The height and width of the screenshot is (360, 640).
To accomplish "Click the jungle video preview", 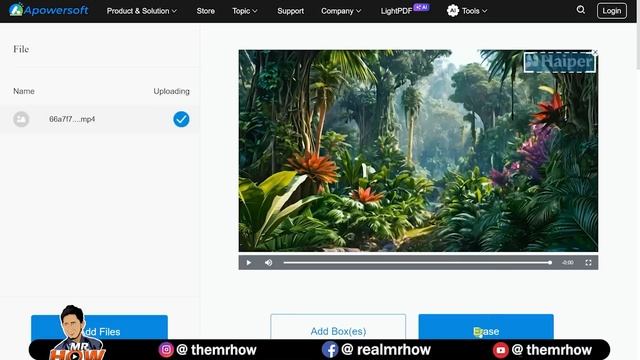I will coord(418,151).
